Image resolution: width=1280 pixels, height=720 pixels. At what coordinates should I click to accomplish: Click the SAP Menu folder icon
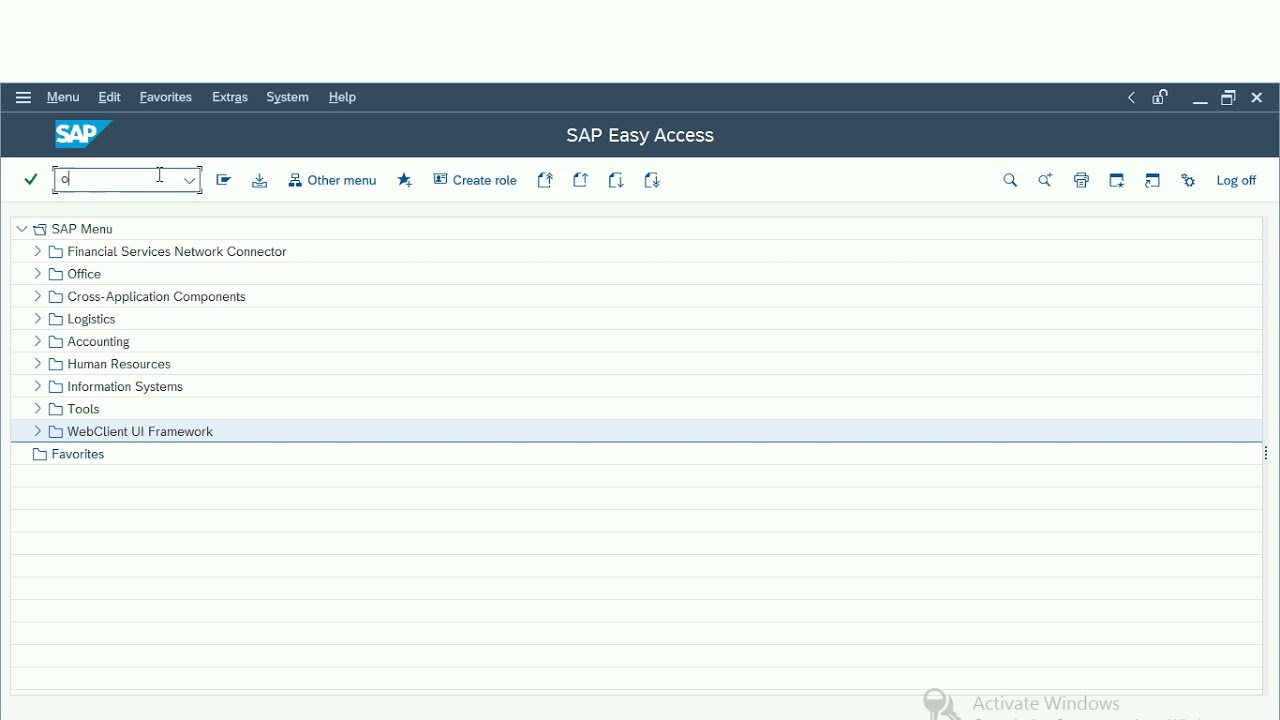40,229
